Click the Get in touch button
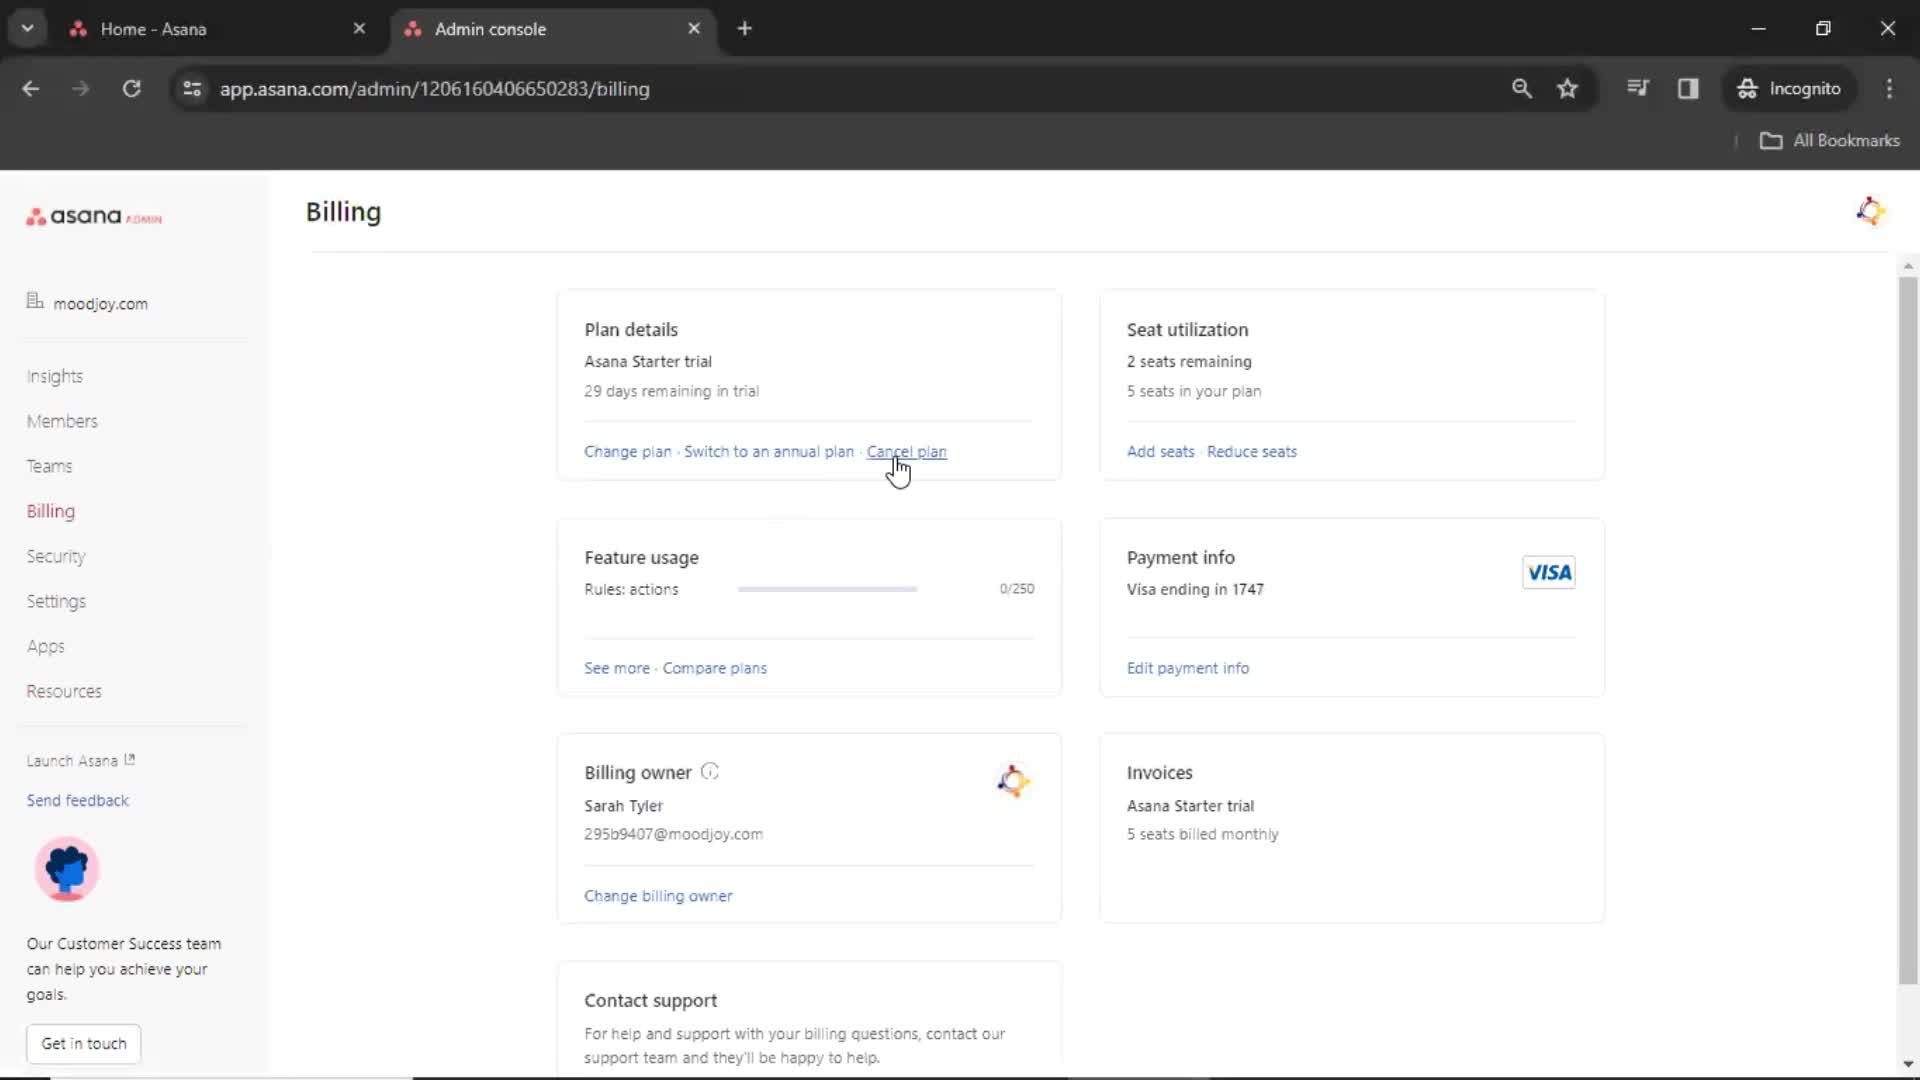Screen dimensions: 1920x1080 click(84, 1043)
